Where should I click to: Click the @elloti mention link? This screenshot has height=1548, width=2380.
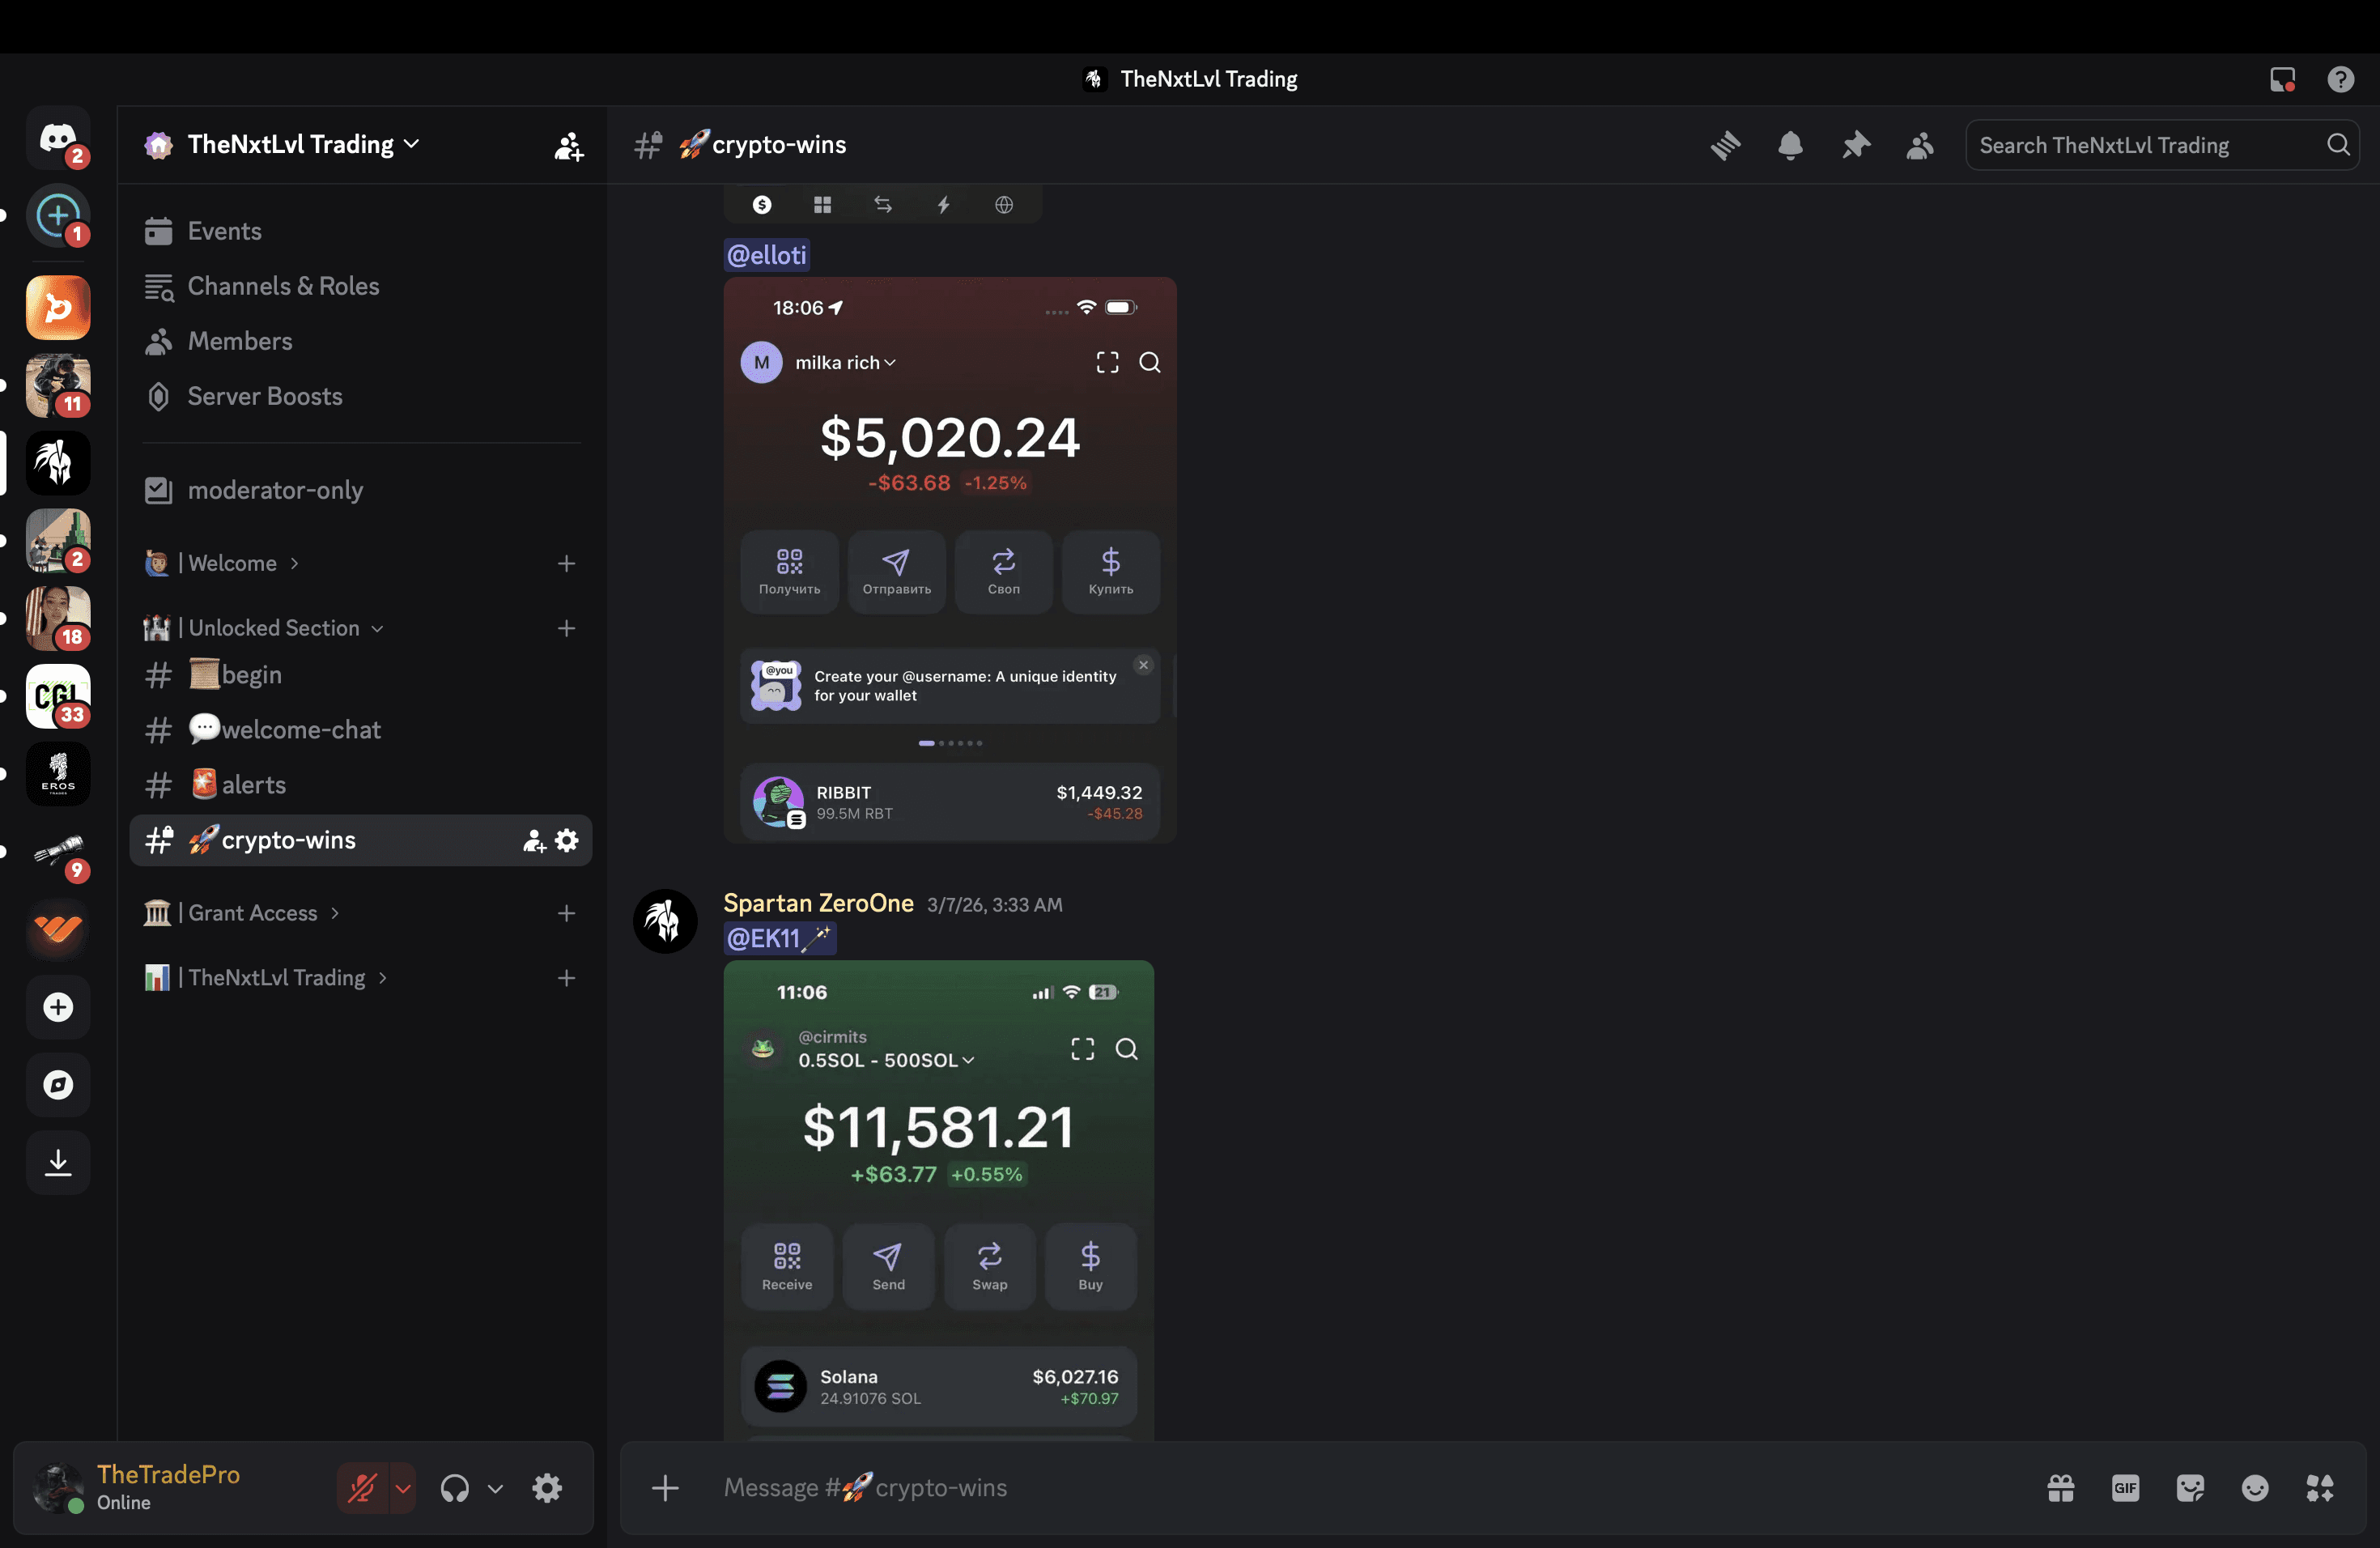766,255
